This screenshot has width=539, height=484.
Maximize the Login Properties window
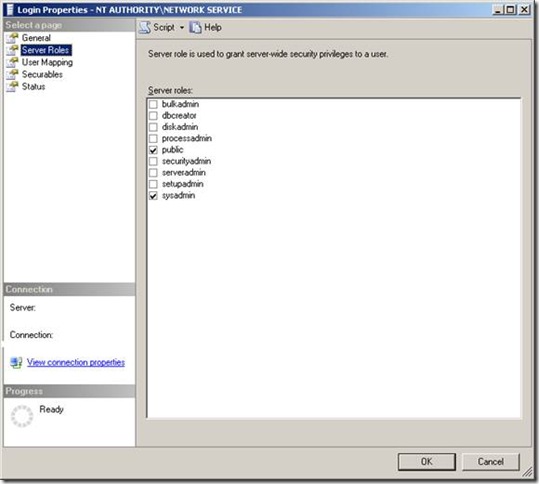pos(510,10)
